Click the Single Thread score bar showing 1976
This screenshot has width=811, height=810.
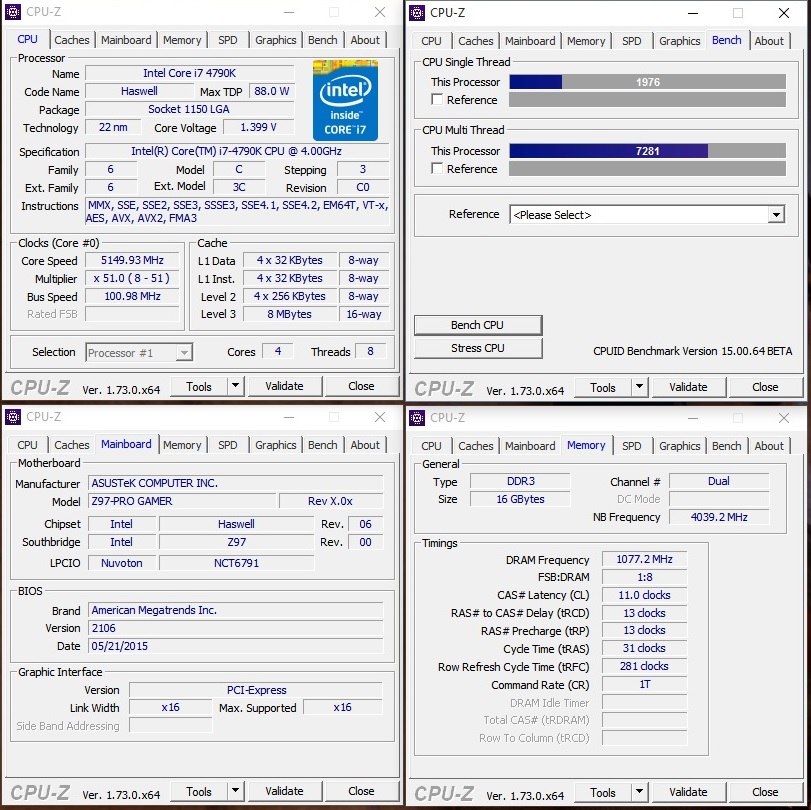648,82
